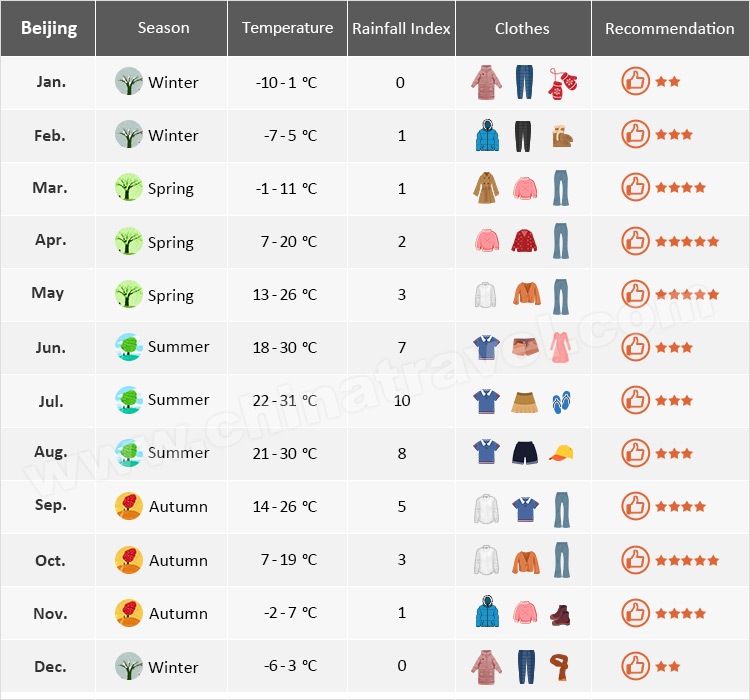Click the rainfall index value 10 for July
750x700 pixels.
[401, 400]
